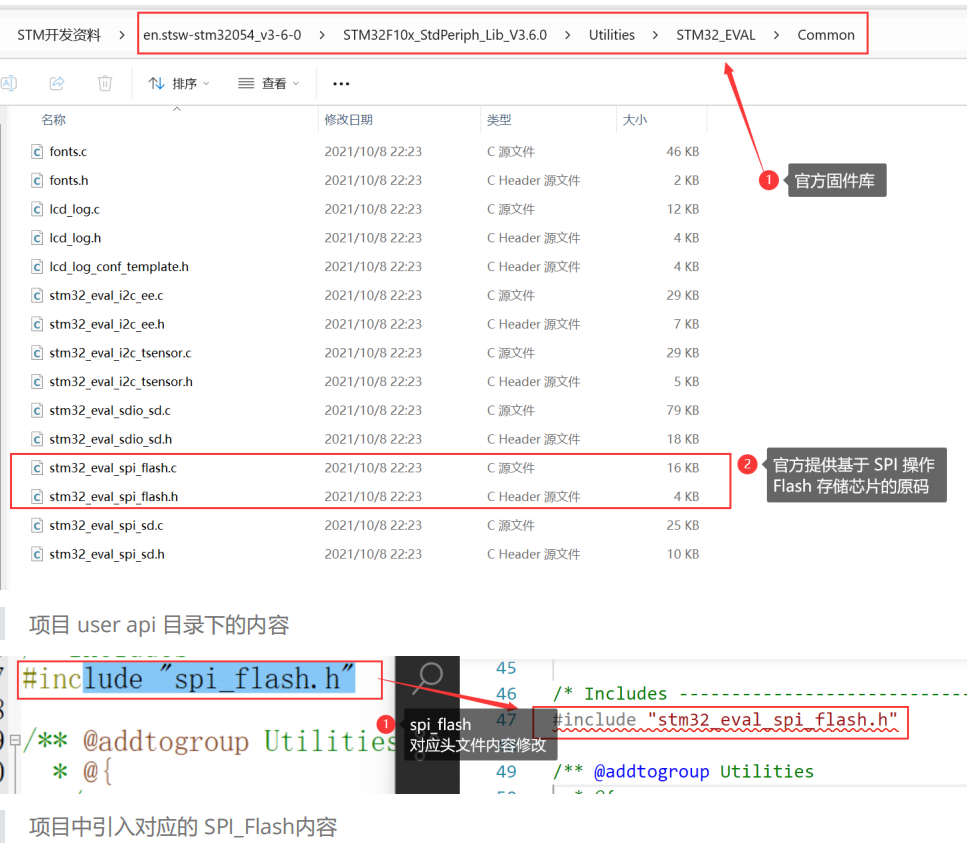This screenshot has width=977, height=850.
Task: Click the share icon in toolbar
Action: click(x=57, y=83)
